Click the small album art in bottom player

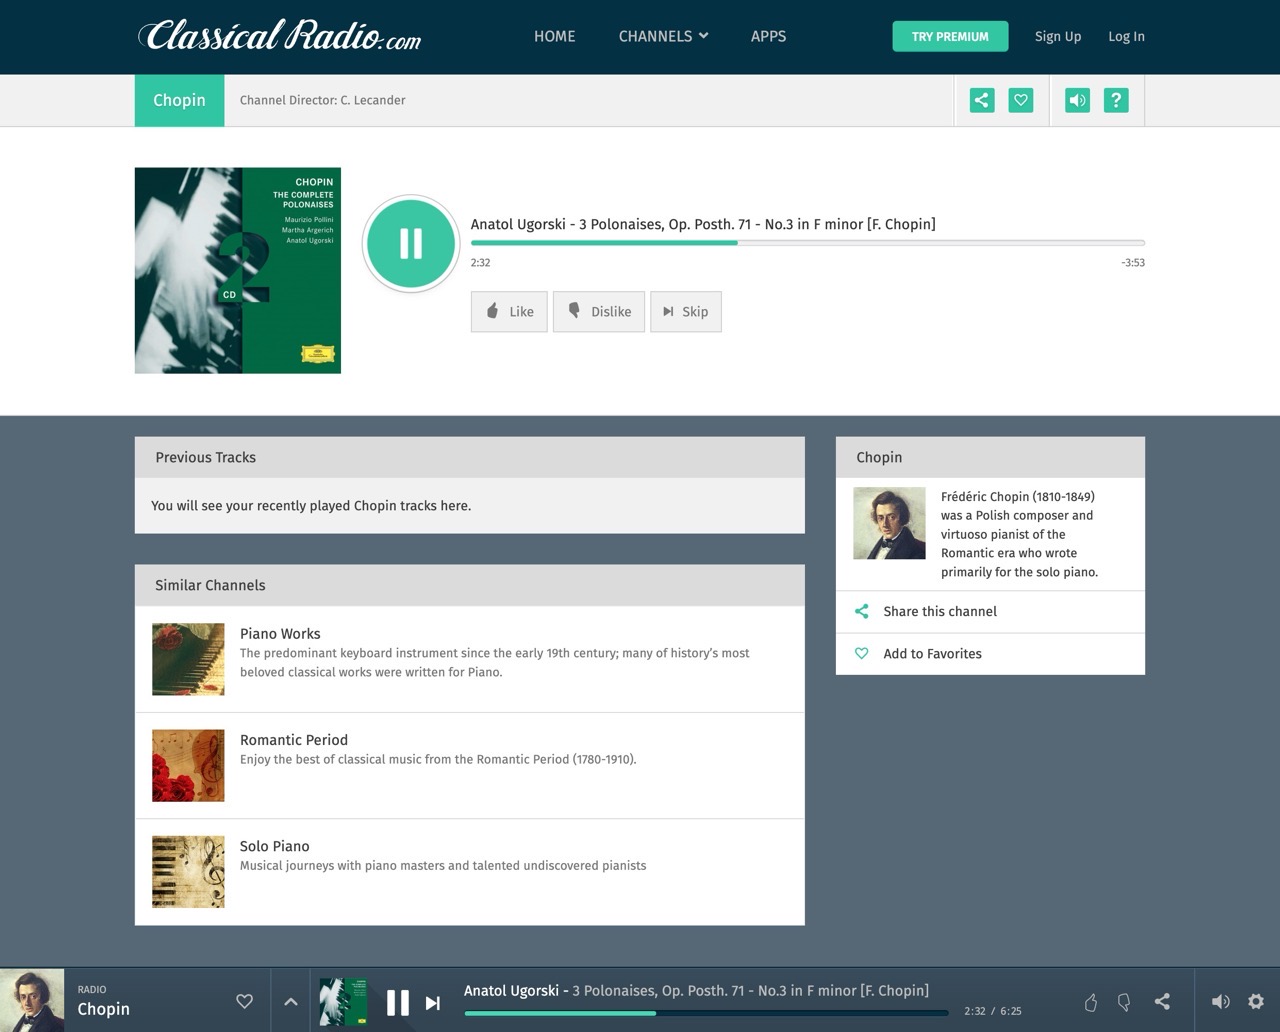(x=342, y=1002)
